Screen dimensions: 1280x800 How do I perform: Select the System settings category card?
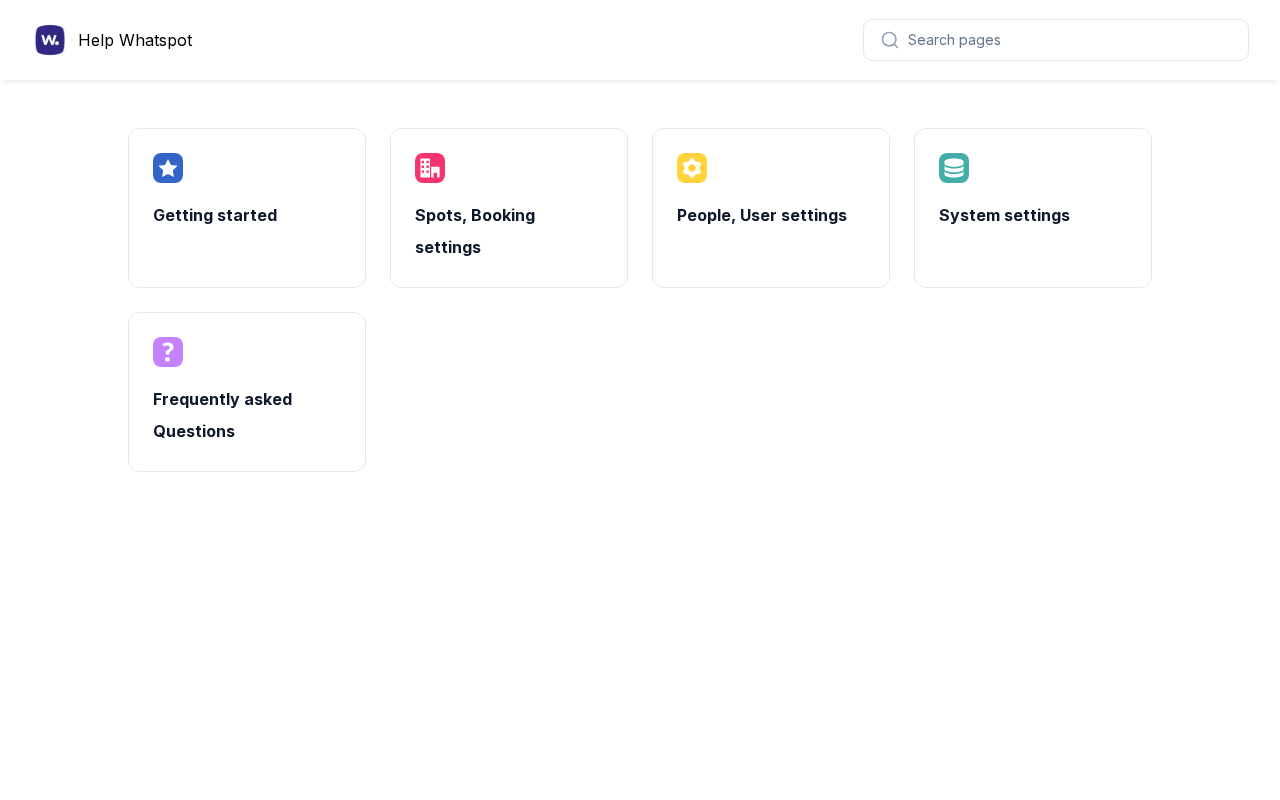pyautogui.click(x=1033, y=208)
